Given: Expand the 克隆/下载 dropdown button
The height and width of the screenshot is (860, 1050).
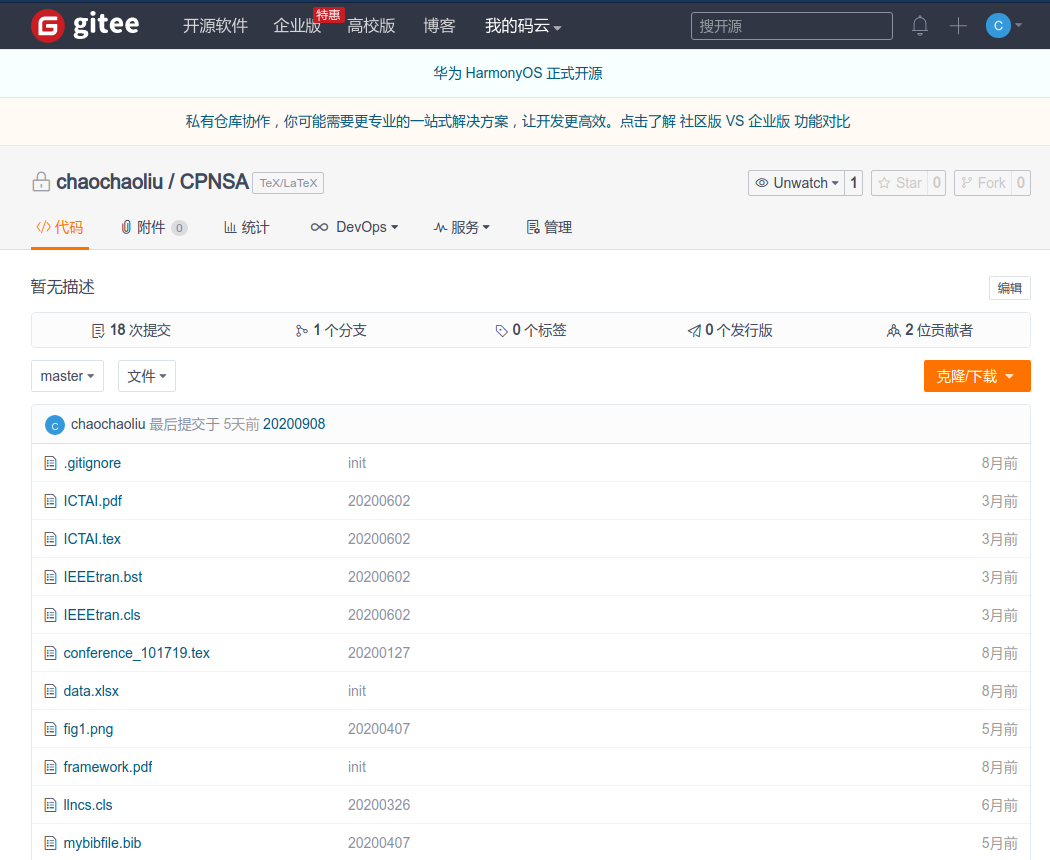Looking at the screenshot, I should click(976, 376).
